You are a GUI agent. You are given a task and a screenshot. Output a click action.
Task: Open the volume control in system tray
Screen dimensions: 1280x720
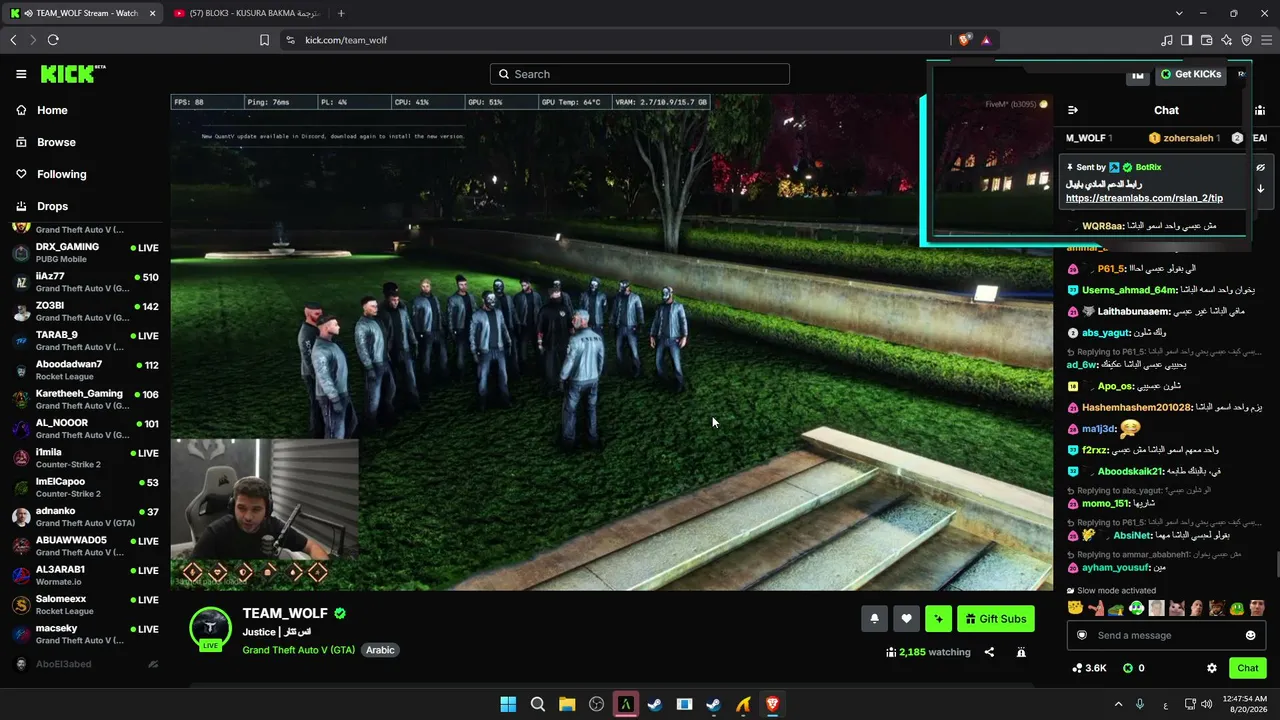[1206, 704]
